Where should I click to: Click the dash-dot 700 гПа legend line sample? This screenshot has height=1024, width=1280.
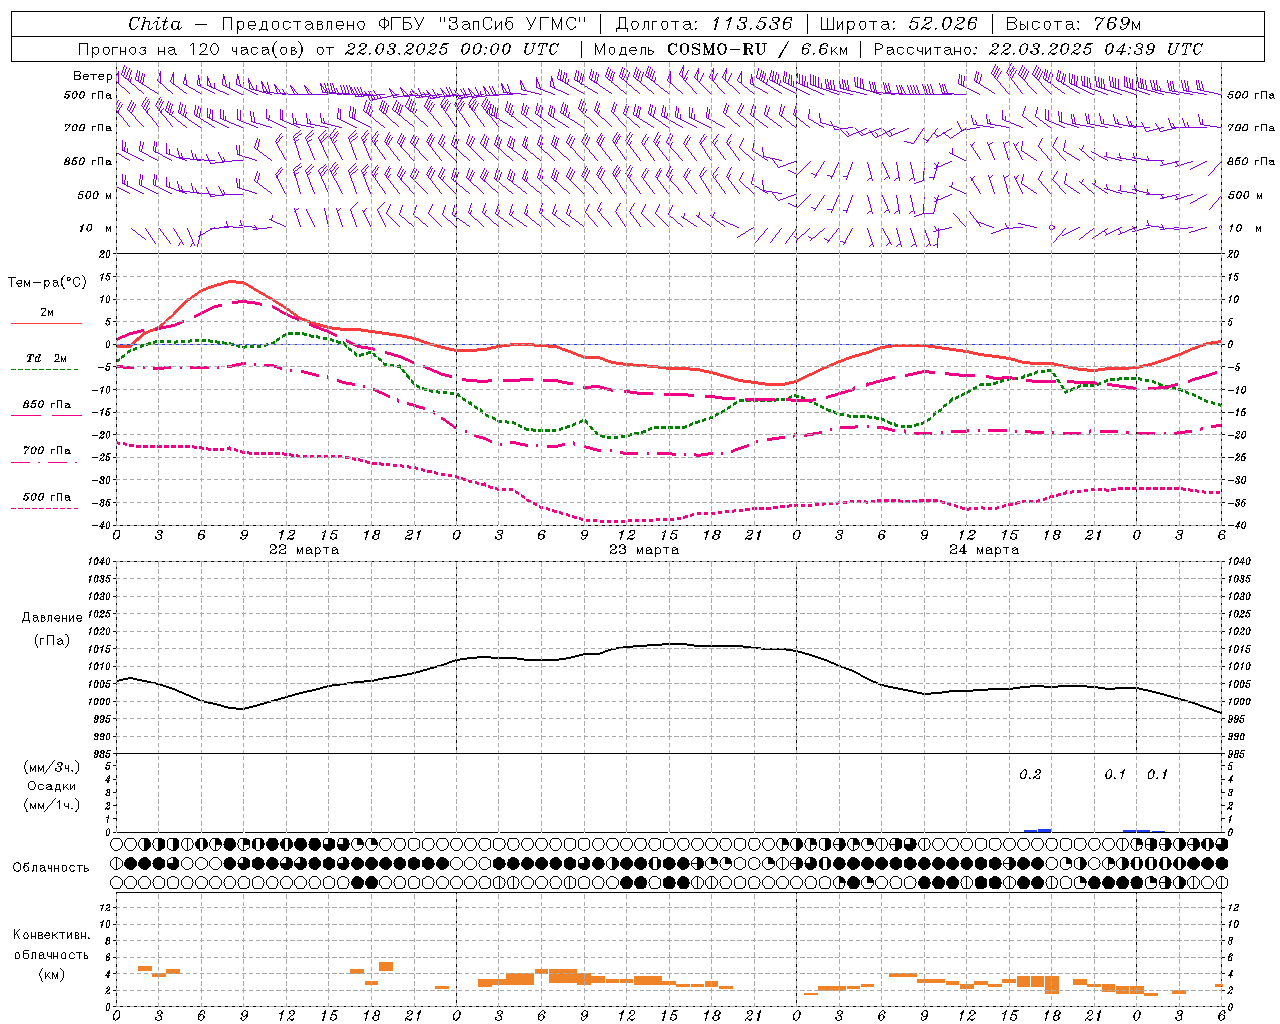click(45, 462)
